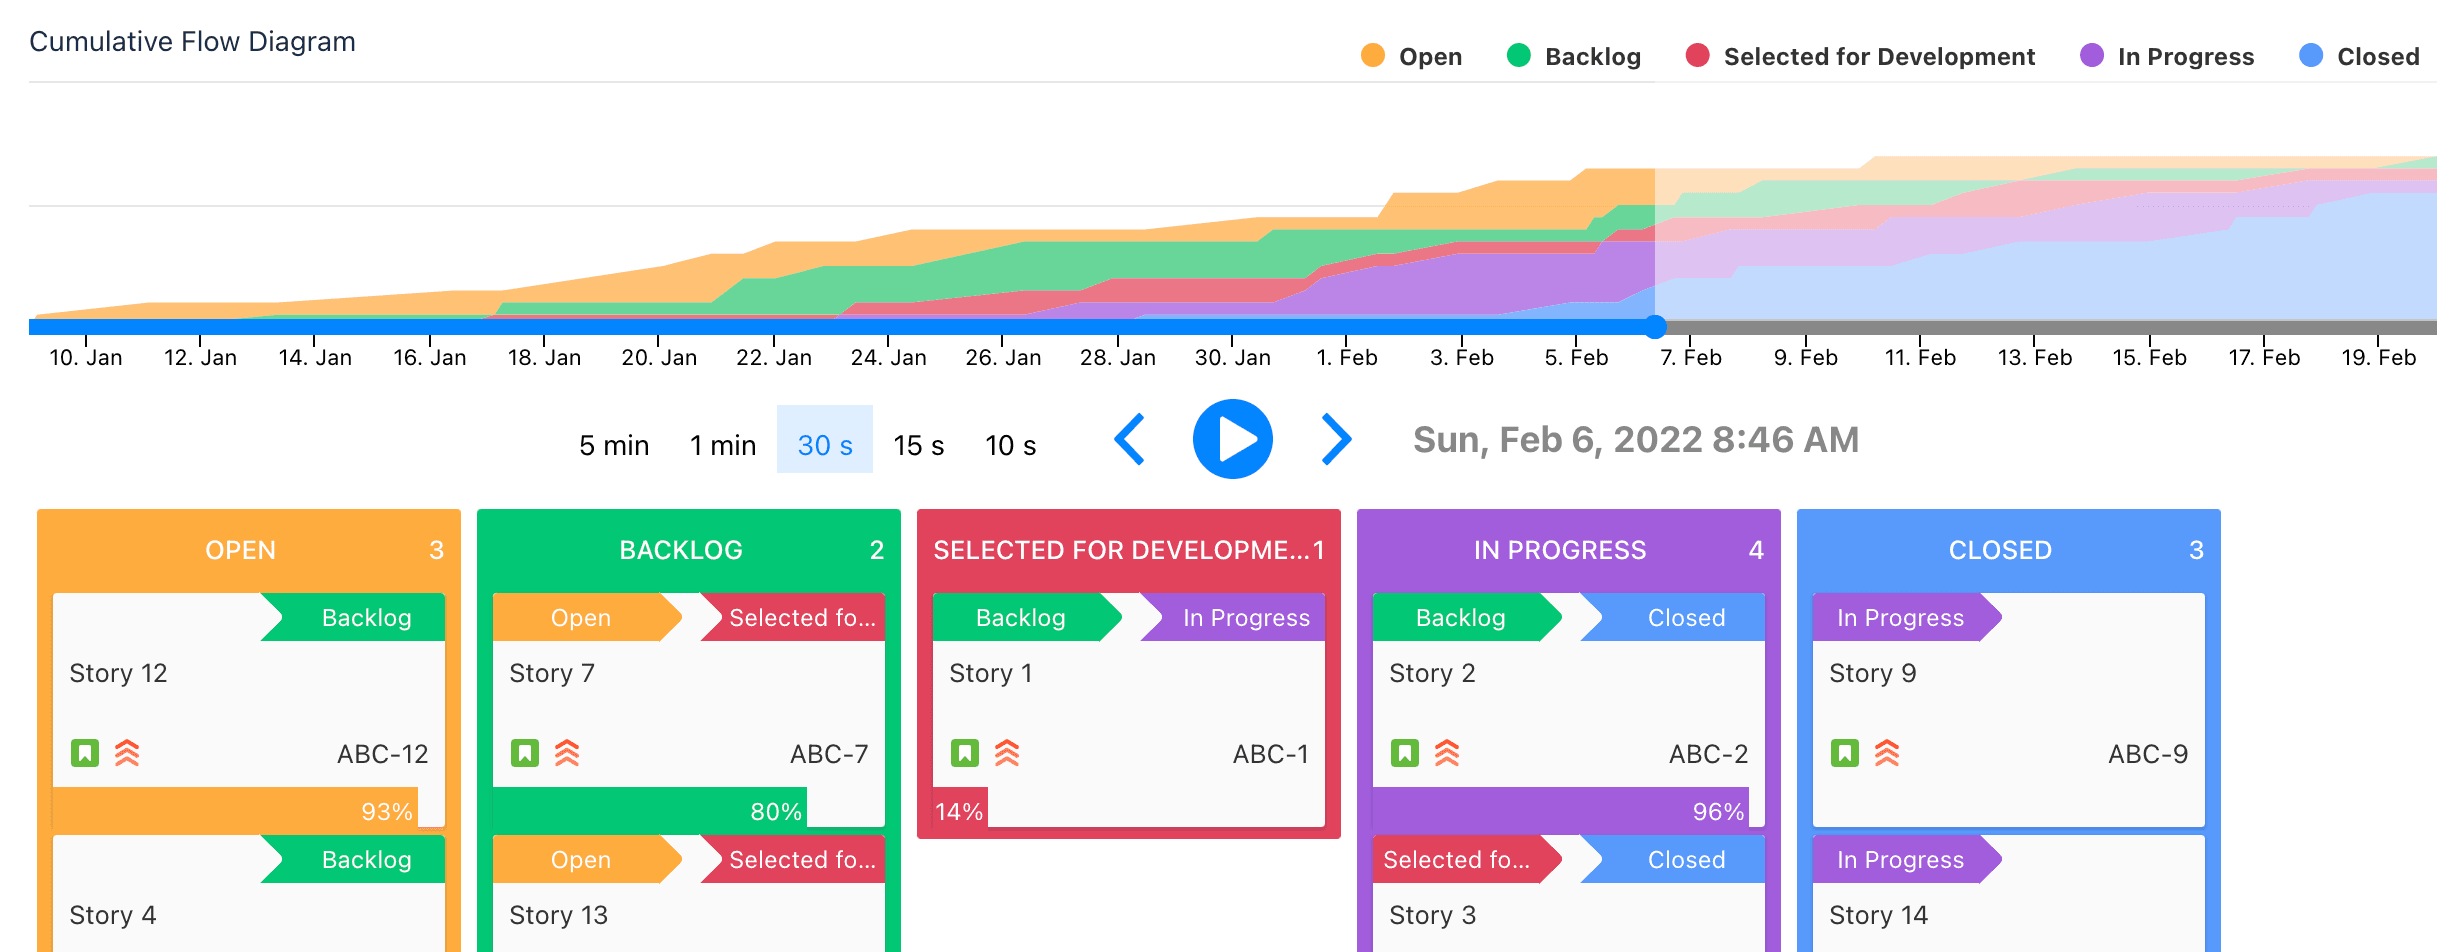Toggle the Backlog series in the legend
Viewport: 2464px width, 952px height.
pyautogui.click(x=1574, y=57)
